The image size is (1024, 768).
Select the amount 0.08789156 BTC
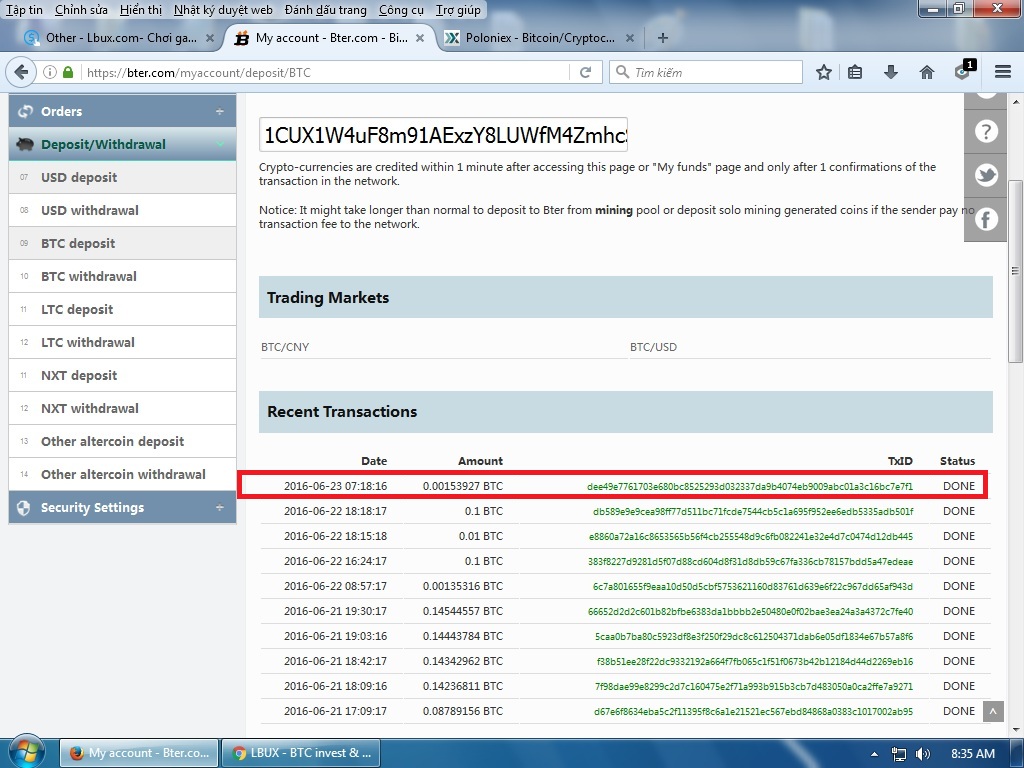click(463, 711)
